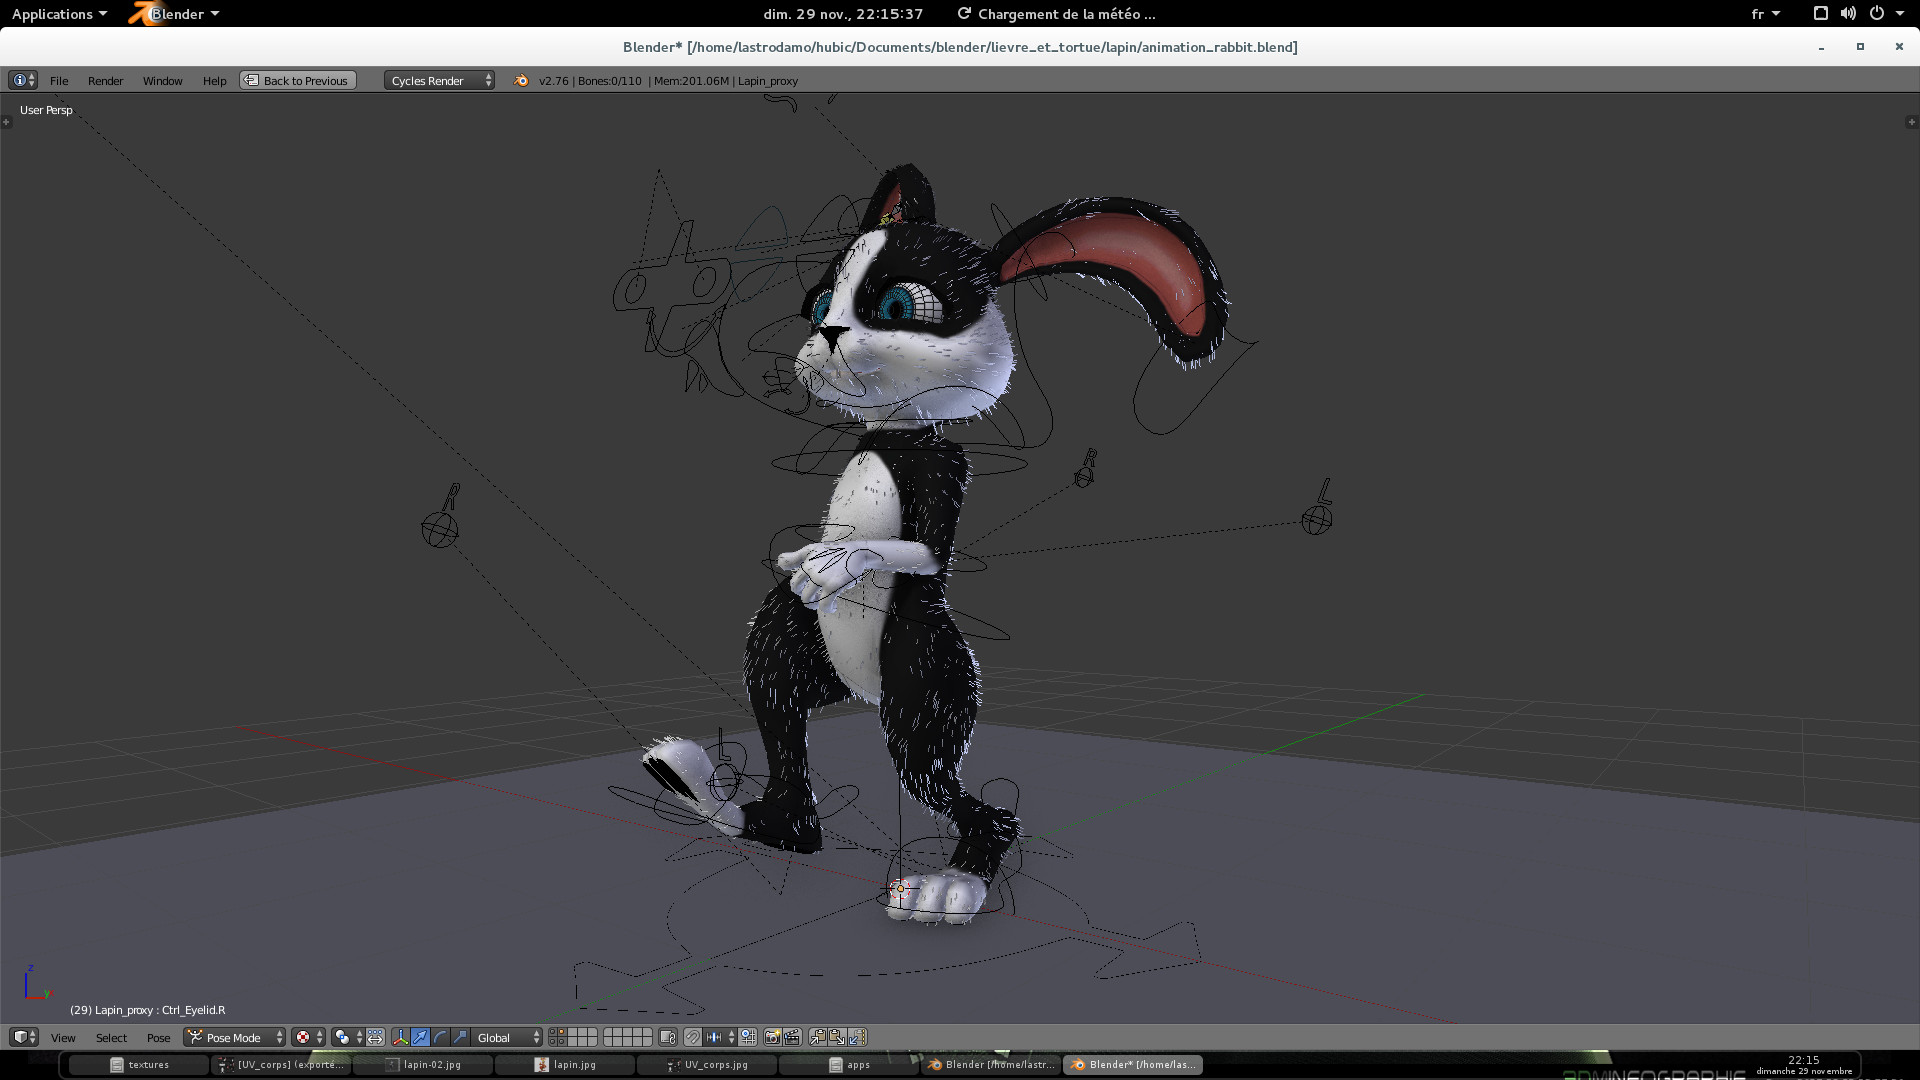Image resolution: width=1920 pixels, height=1080 pixels.
Task: Switch to UV_corps.jpg window in taskbar
Action: [707, 1065]
